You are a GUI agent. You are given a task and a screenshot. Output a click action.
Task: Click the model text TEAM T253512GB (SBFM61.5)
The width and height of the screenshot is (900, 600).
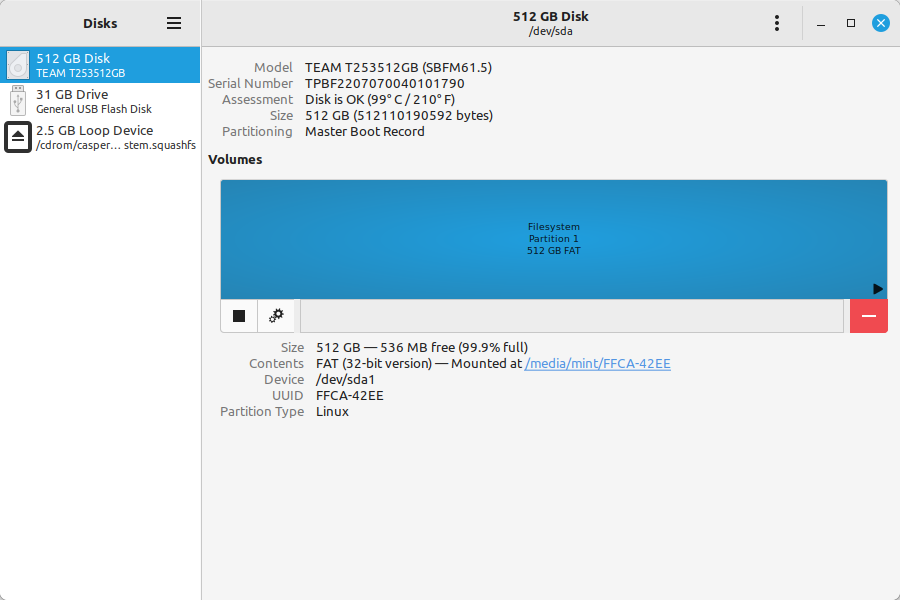(x=398, y=67)
